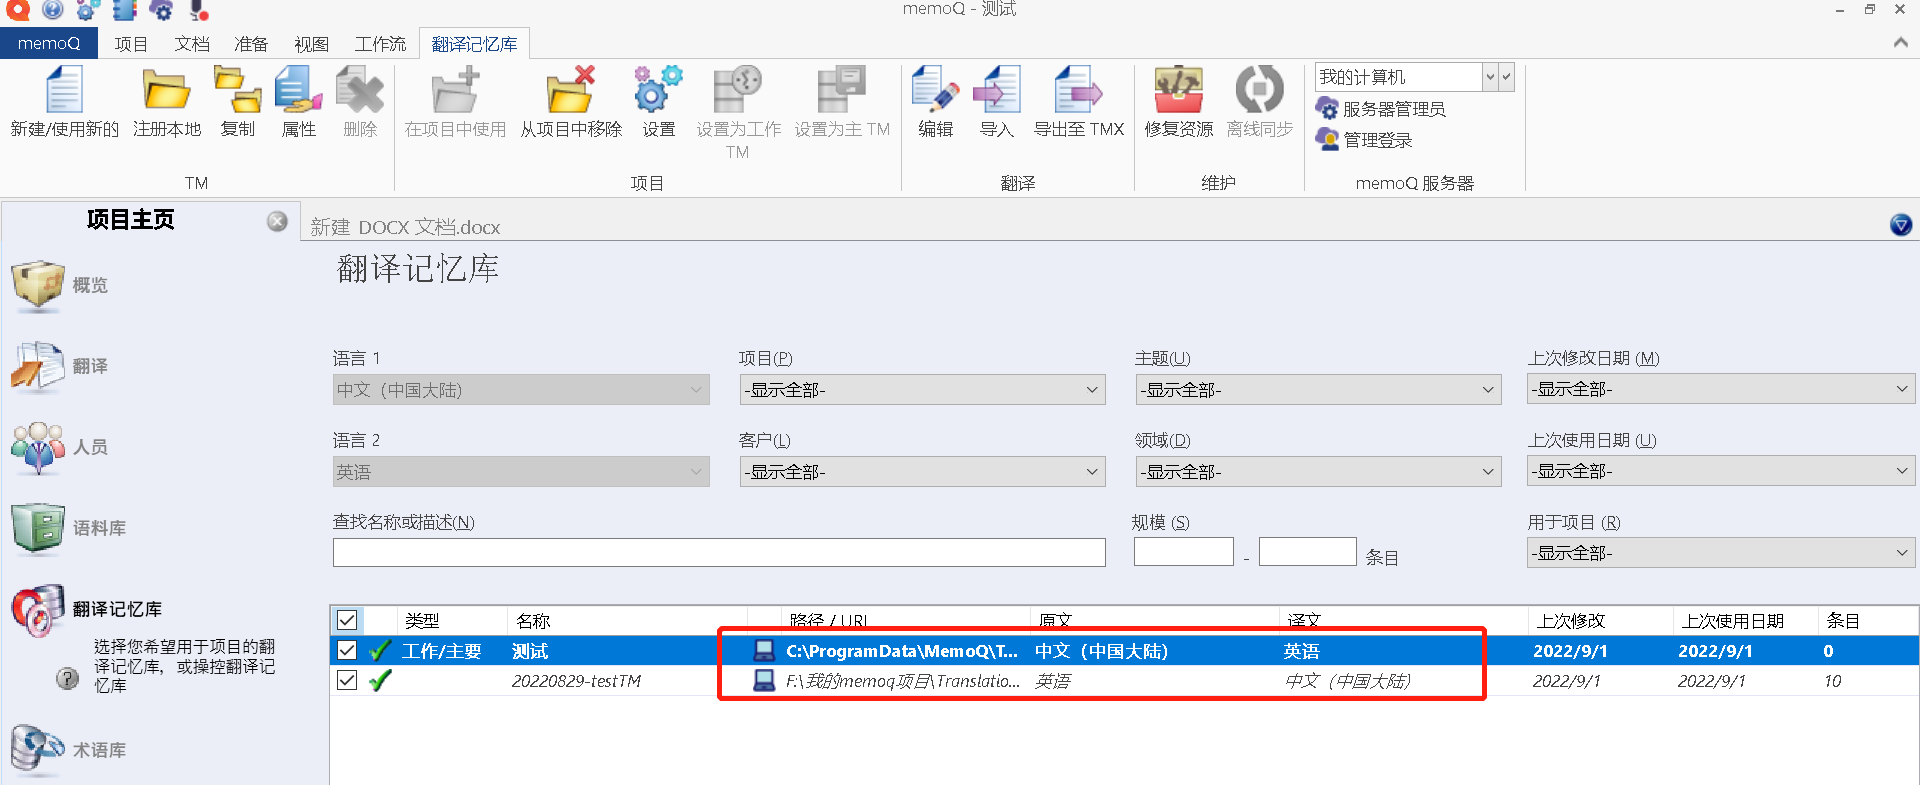Open the memoQ application tab
Screen dimensions: 1920x785
pyautogui.click(x=49, y=43)
